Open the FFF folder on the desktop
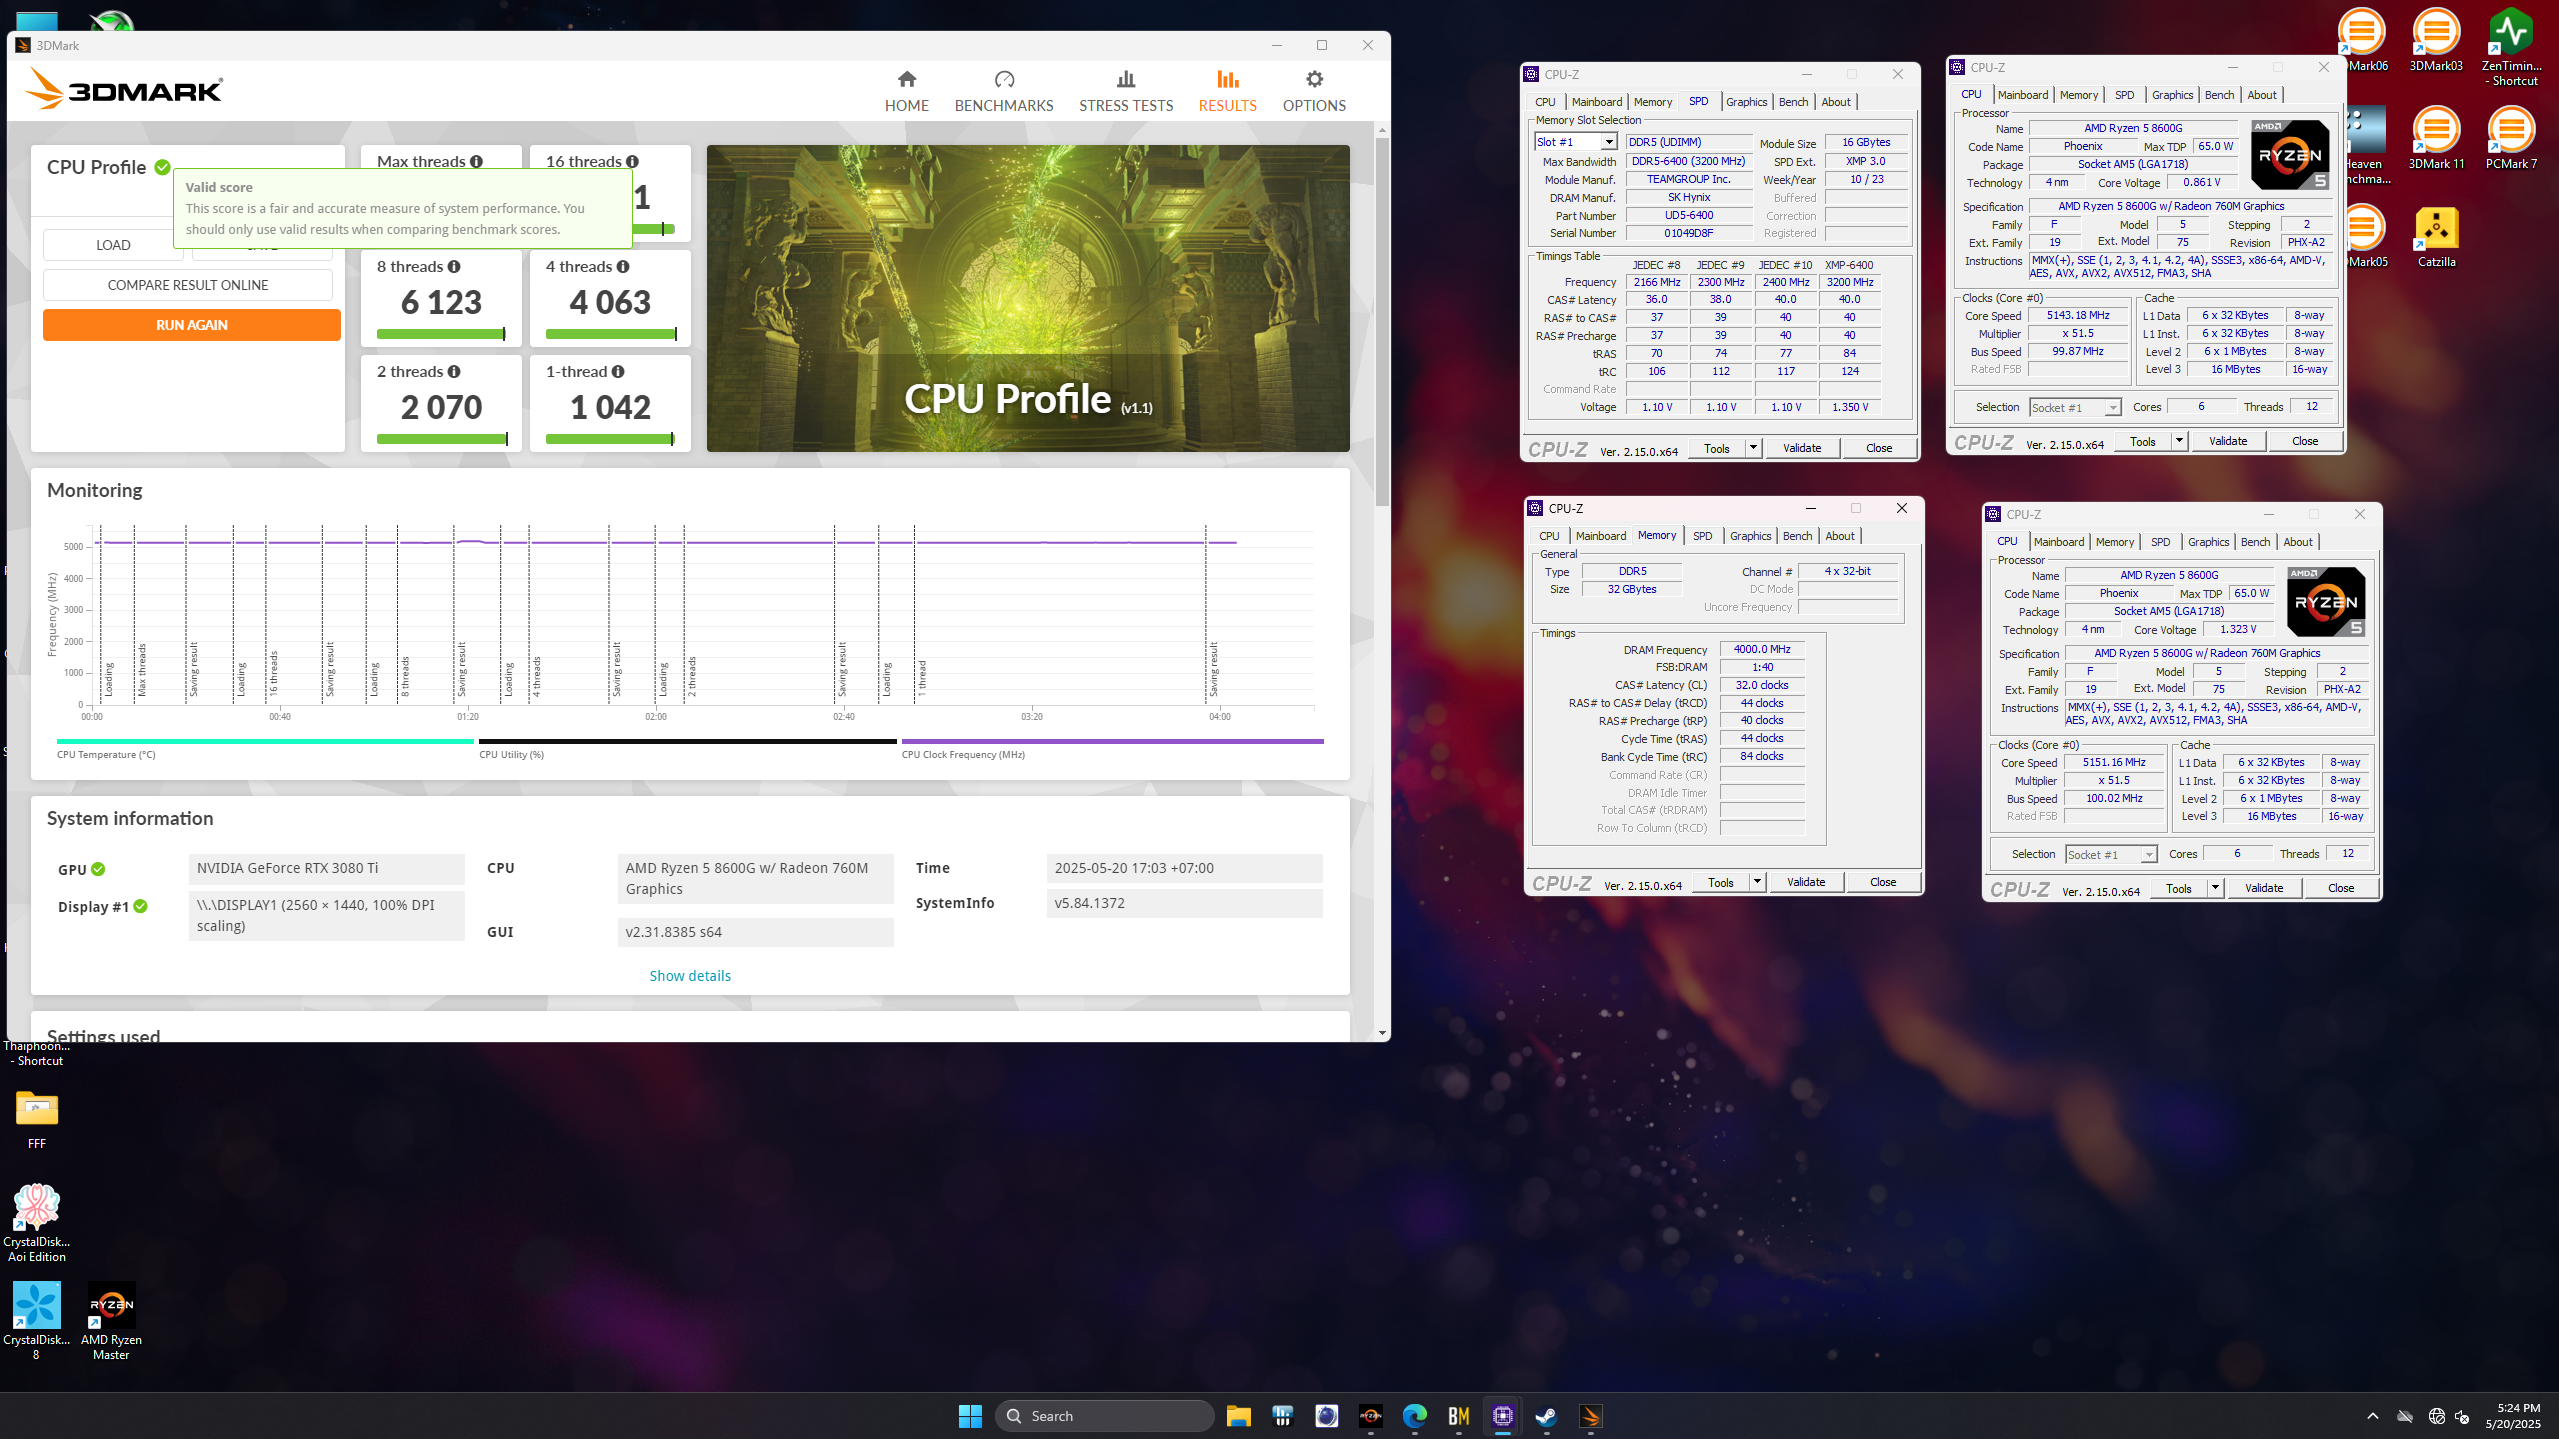 tap(37, 1118)
